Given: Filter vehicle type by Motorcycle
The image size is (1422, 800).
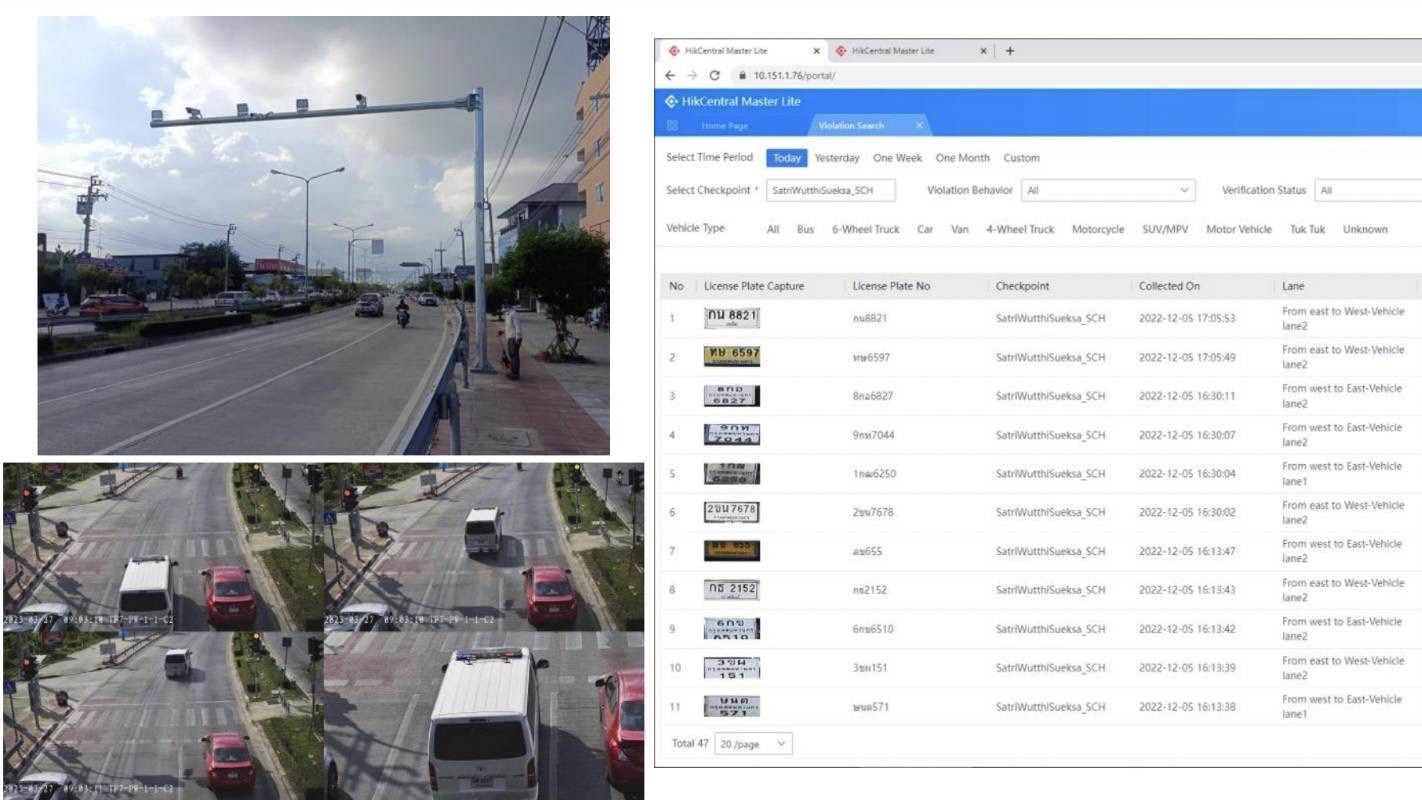Looking at the screenshot, I should 1097,229.
